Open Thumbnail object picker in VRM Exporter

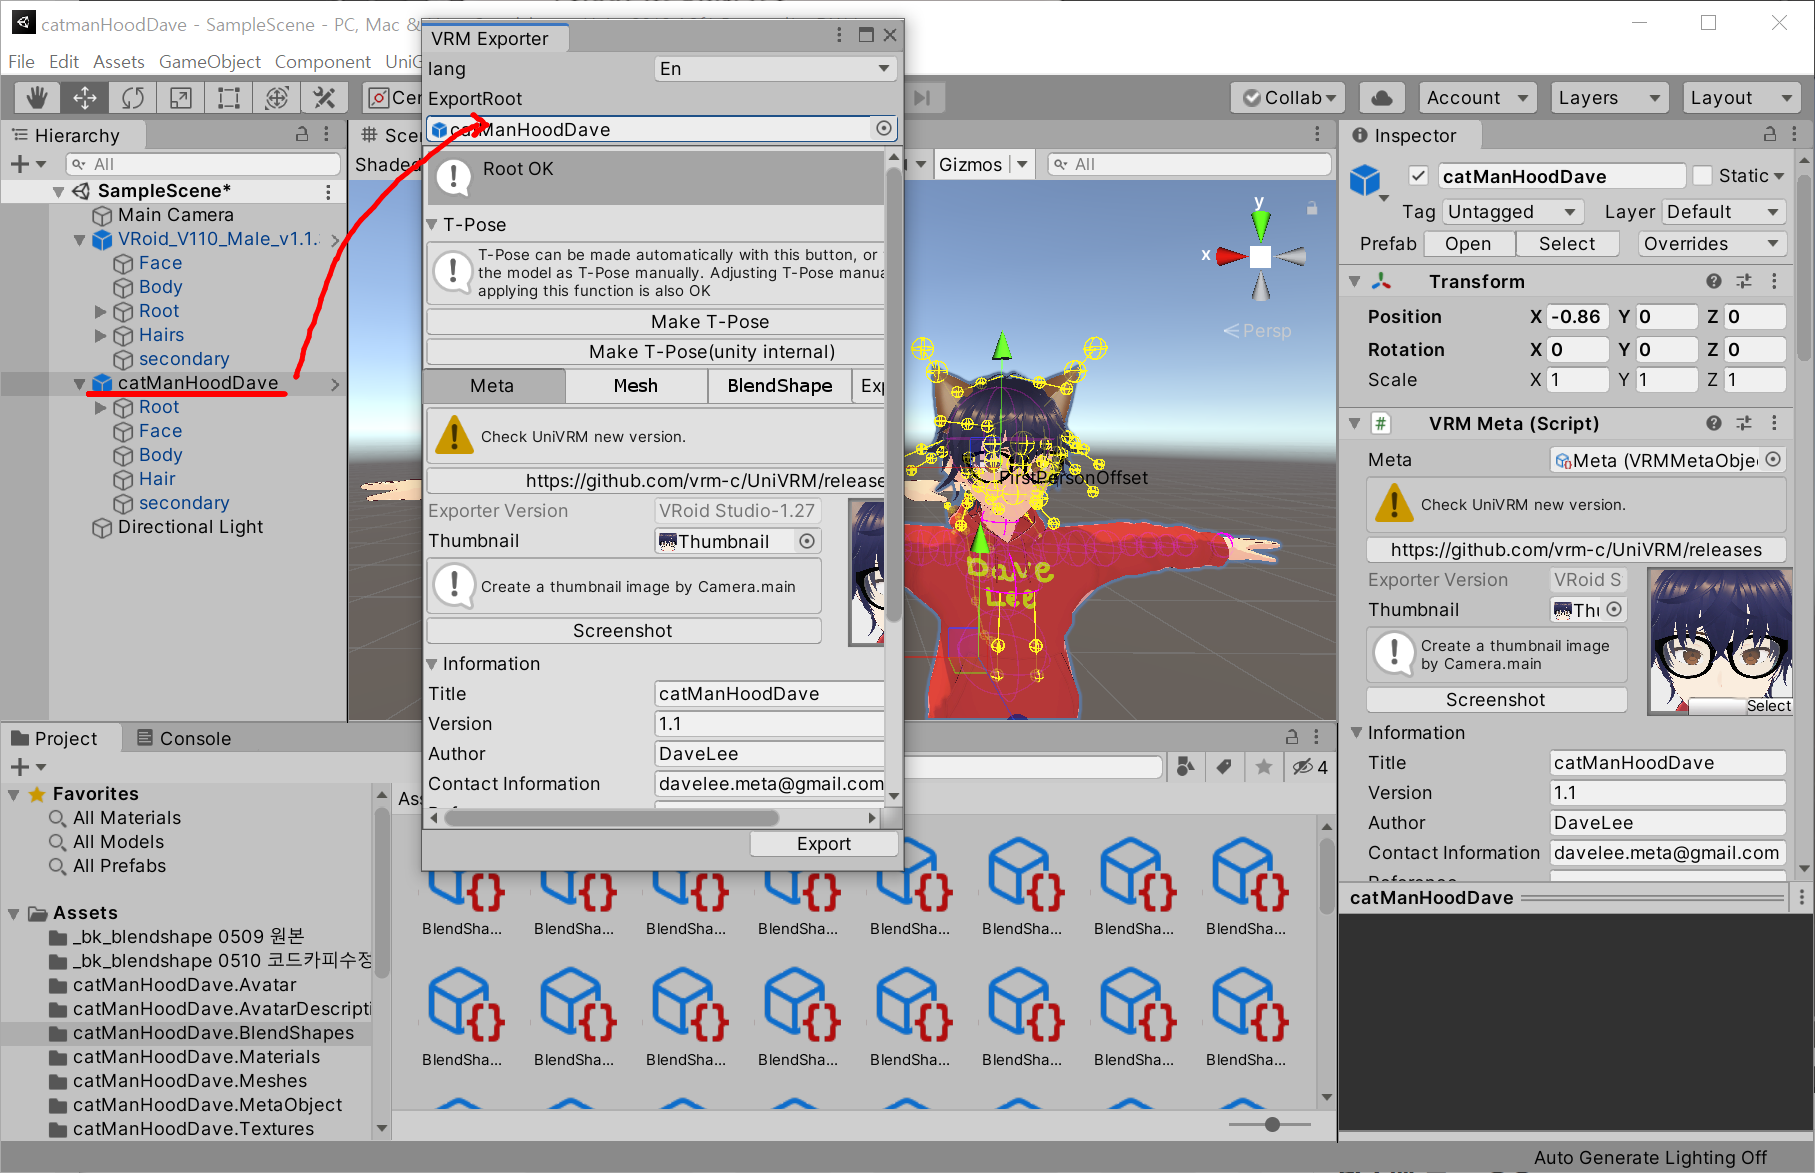click(x=807, y=541)
